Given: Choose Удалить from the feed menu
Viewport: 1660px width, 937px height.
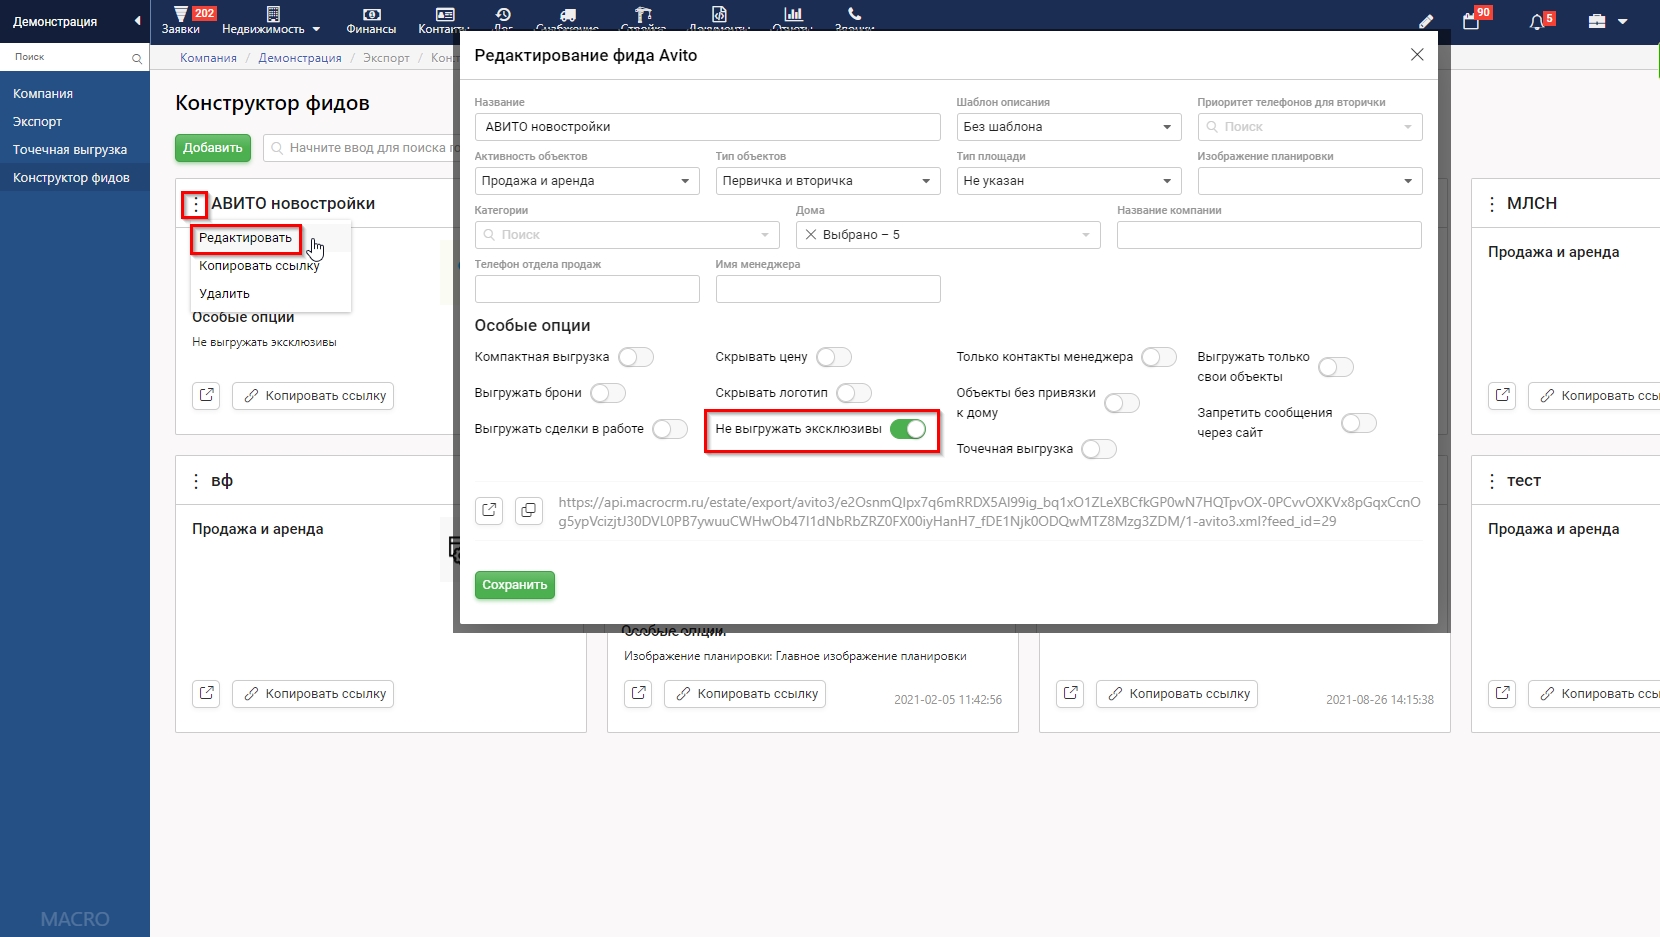Looking at the screenshot, I should tap(224, 294).
